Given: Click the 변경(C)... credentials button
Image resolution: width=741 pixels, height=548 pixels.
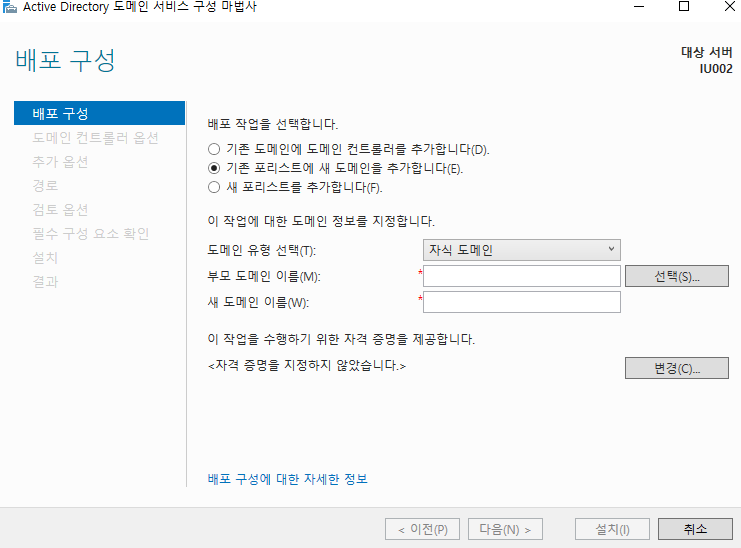Looking at the screenshot, I should 677,368.
